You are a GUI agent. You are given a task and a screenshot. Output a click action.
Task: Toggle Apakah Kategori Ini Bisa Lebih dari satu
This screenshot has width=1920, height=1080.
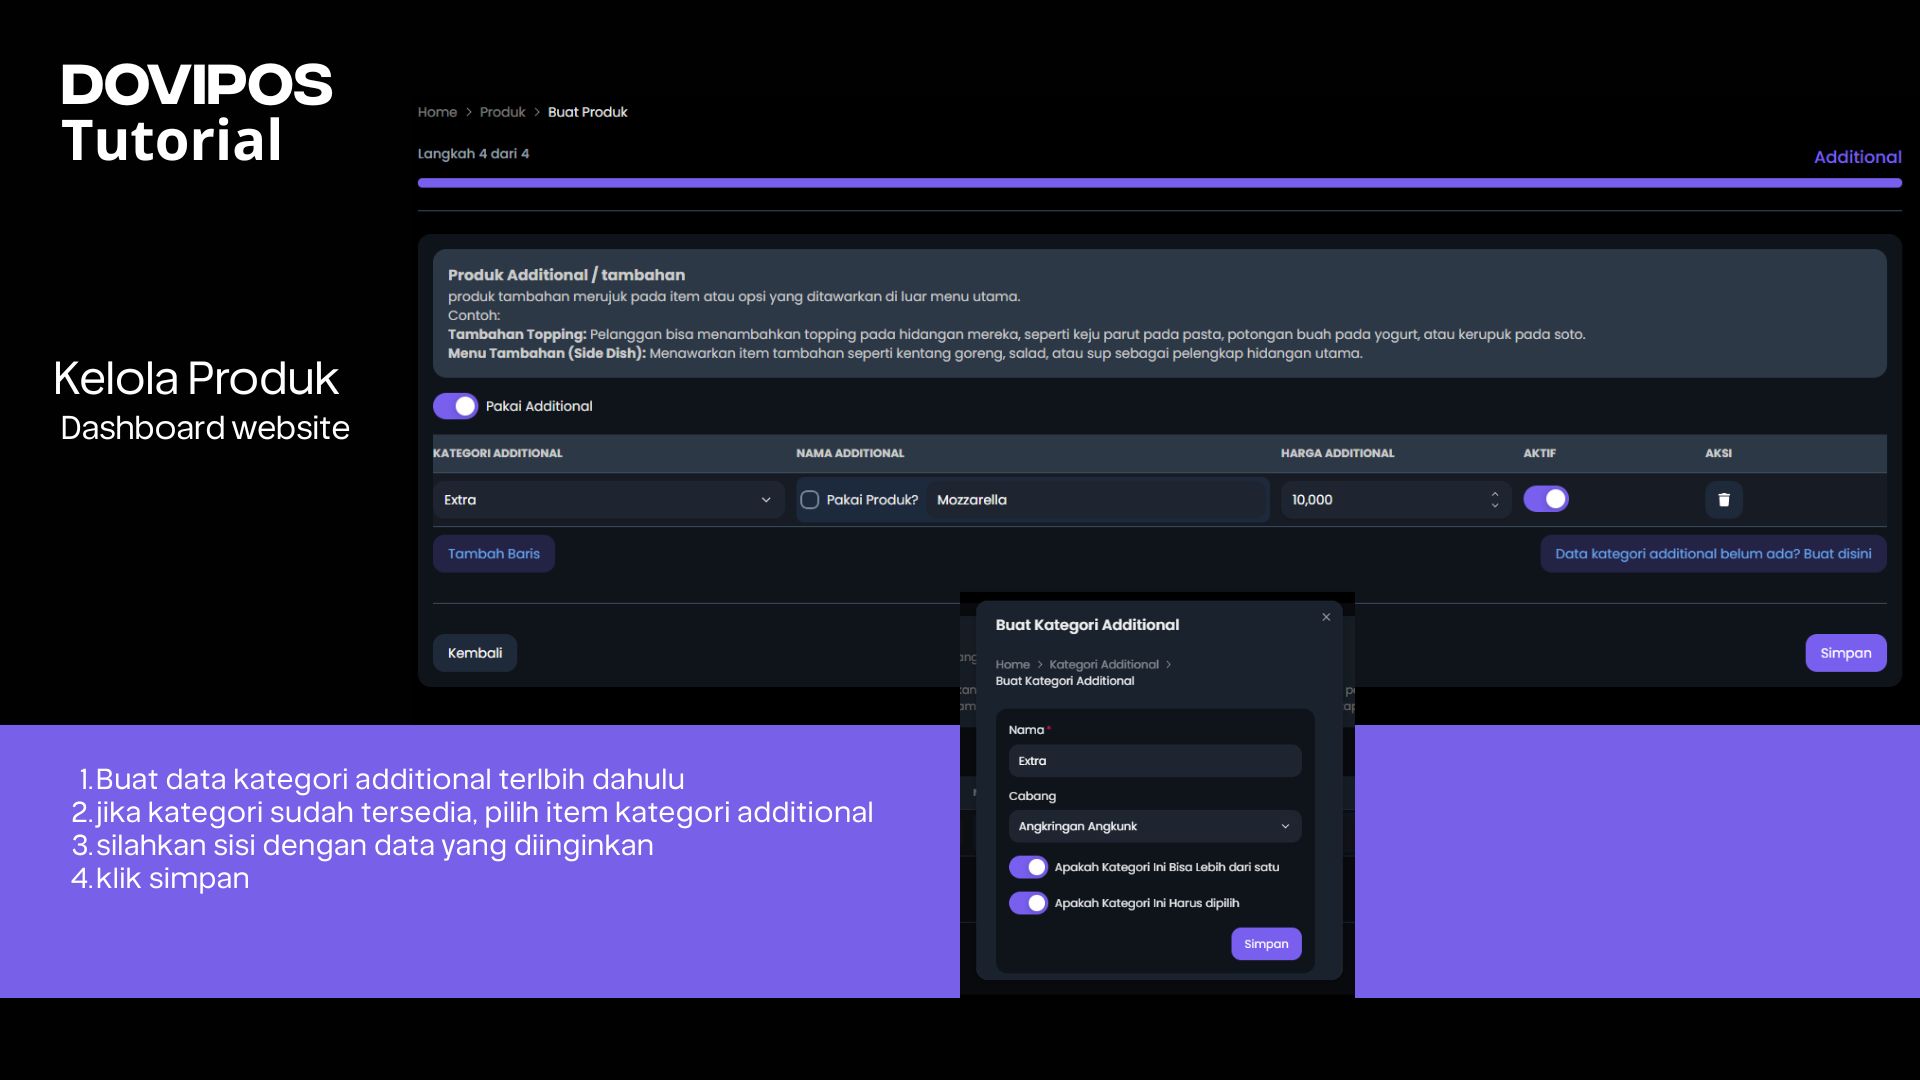(x=1028, y=867)
